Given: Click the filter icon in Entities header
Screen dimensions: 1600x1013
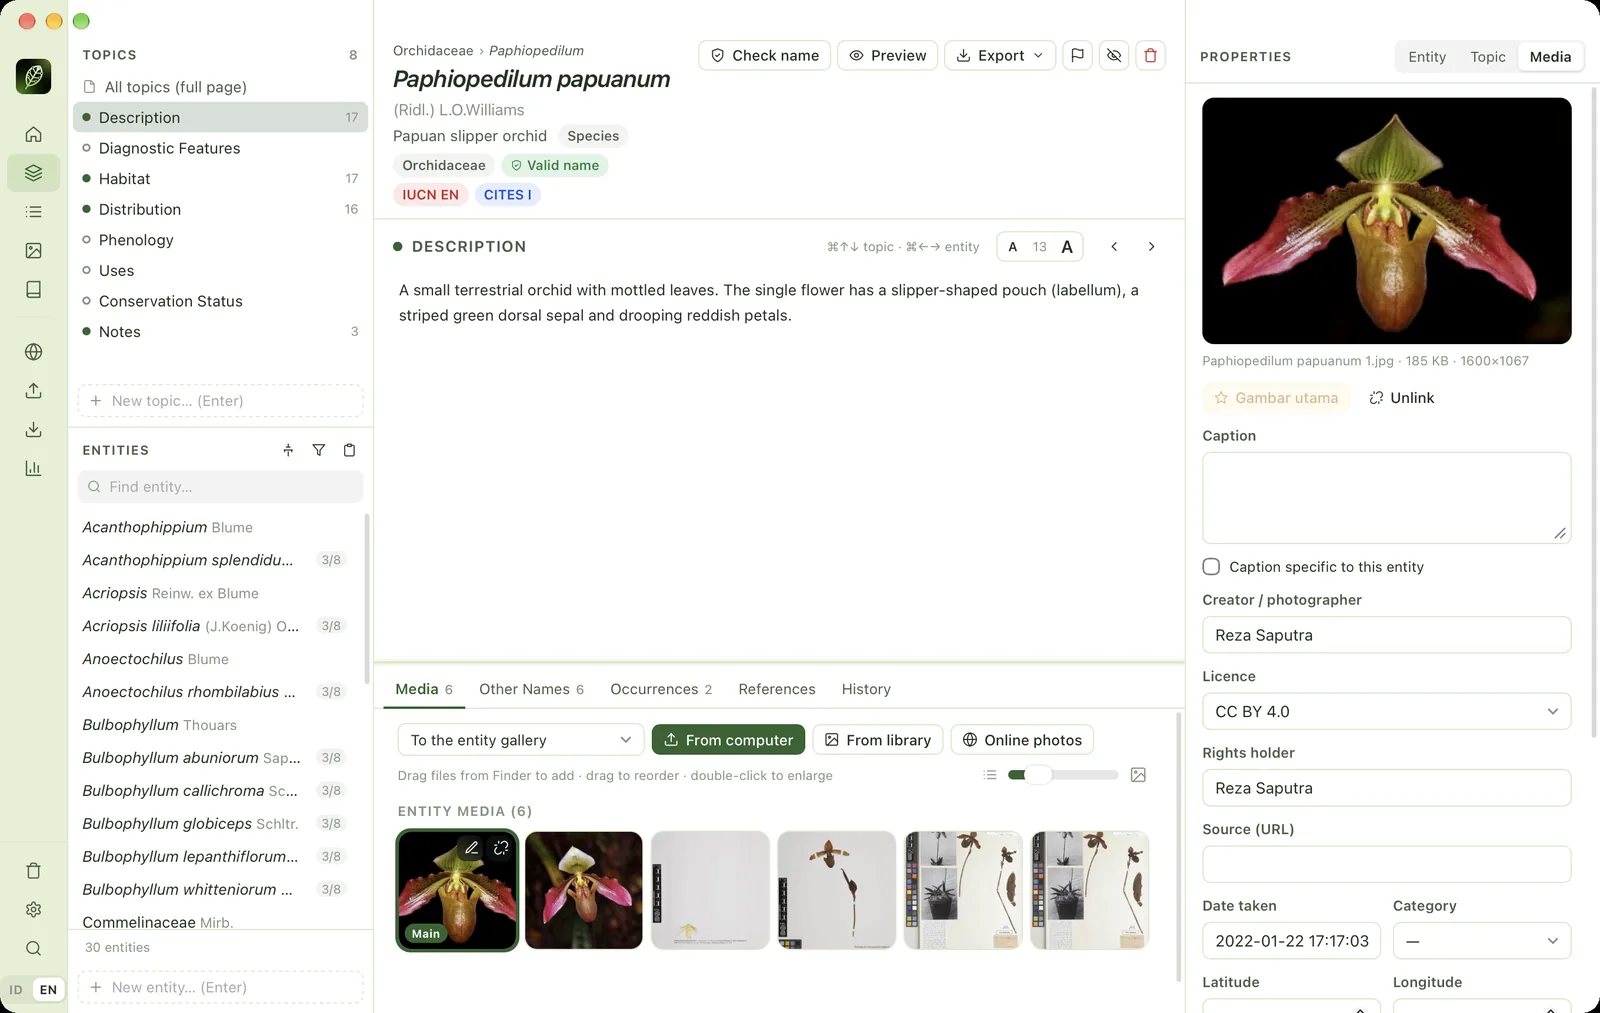Looking at the screenshot, I should 318,450.
